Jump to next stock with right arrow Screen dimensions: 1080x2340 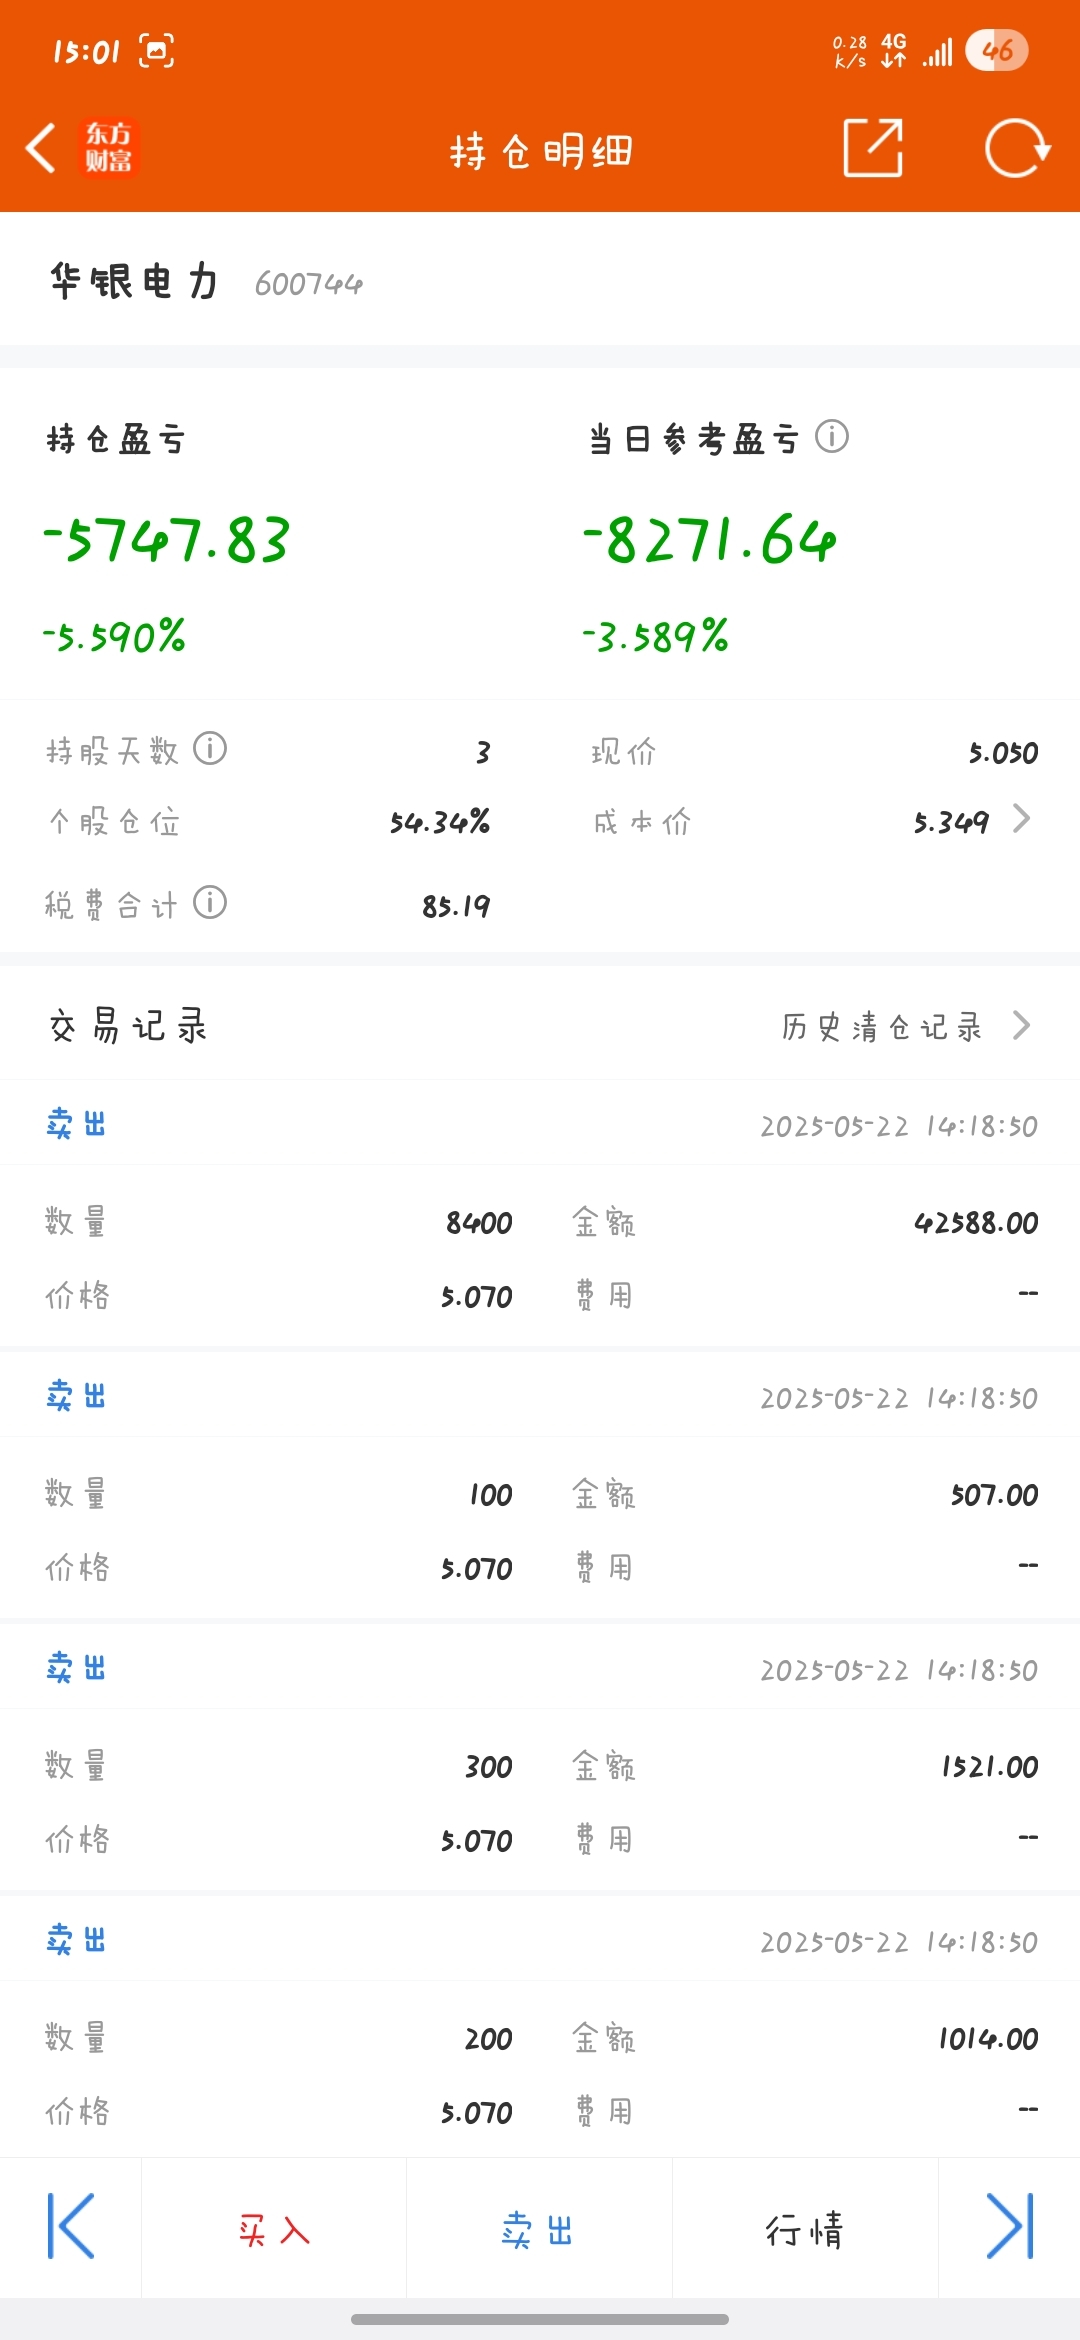click(x=1009, y=2226)
